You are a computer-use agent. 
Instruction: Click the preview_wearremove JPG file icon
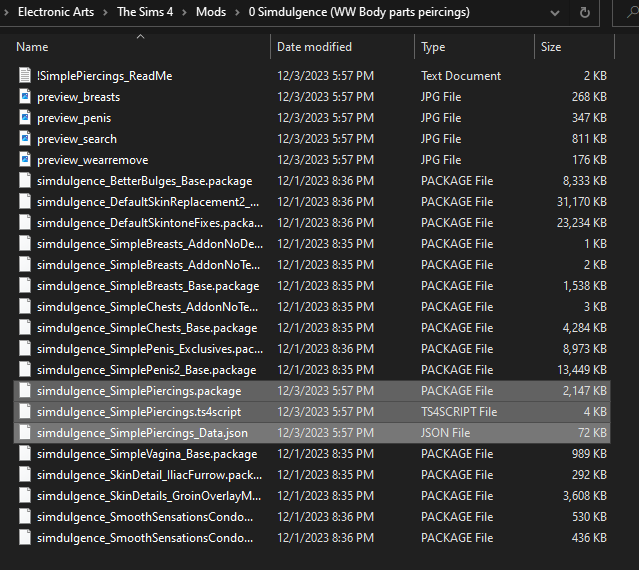25,160
